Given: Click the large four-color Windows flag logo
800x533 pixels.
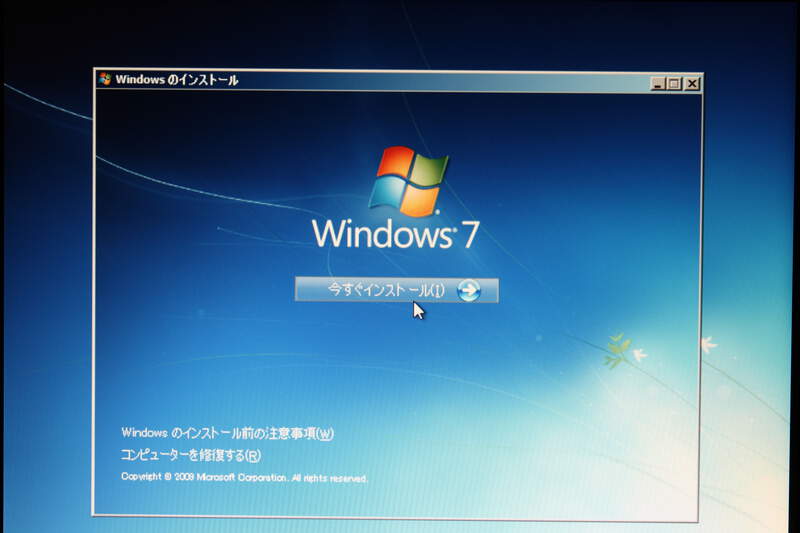Looking at the screenshot, I should tap(408, 181).
